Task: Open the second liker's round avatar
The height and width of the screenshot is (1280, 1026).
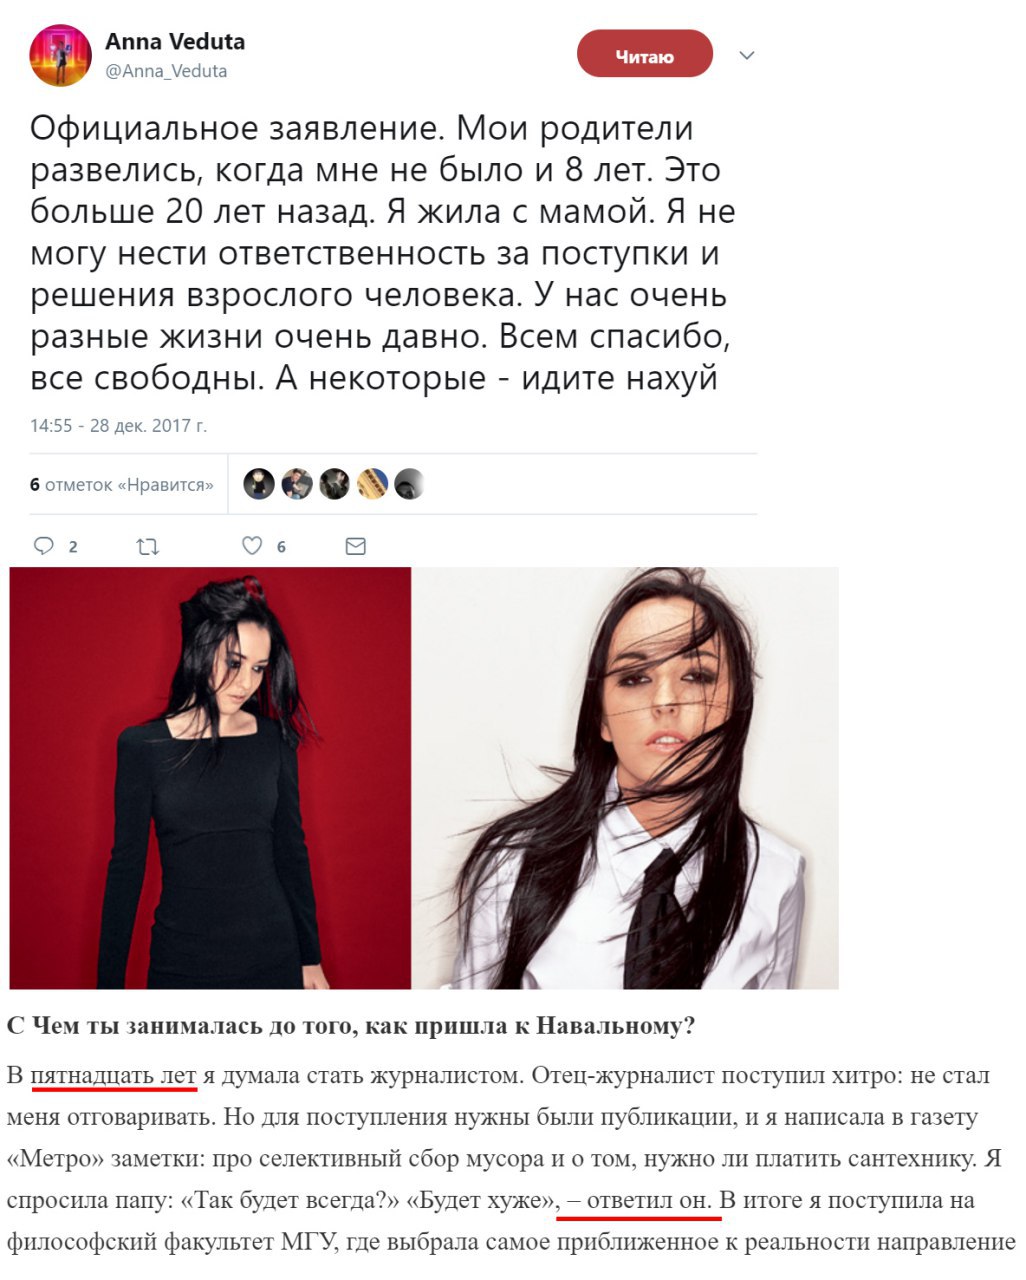Action: coord(297,484)
